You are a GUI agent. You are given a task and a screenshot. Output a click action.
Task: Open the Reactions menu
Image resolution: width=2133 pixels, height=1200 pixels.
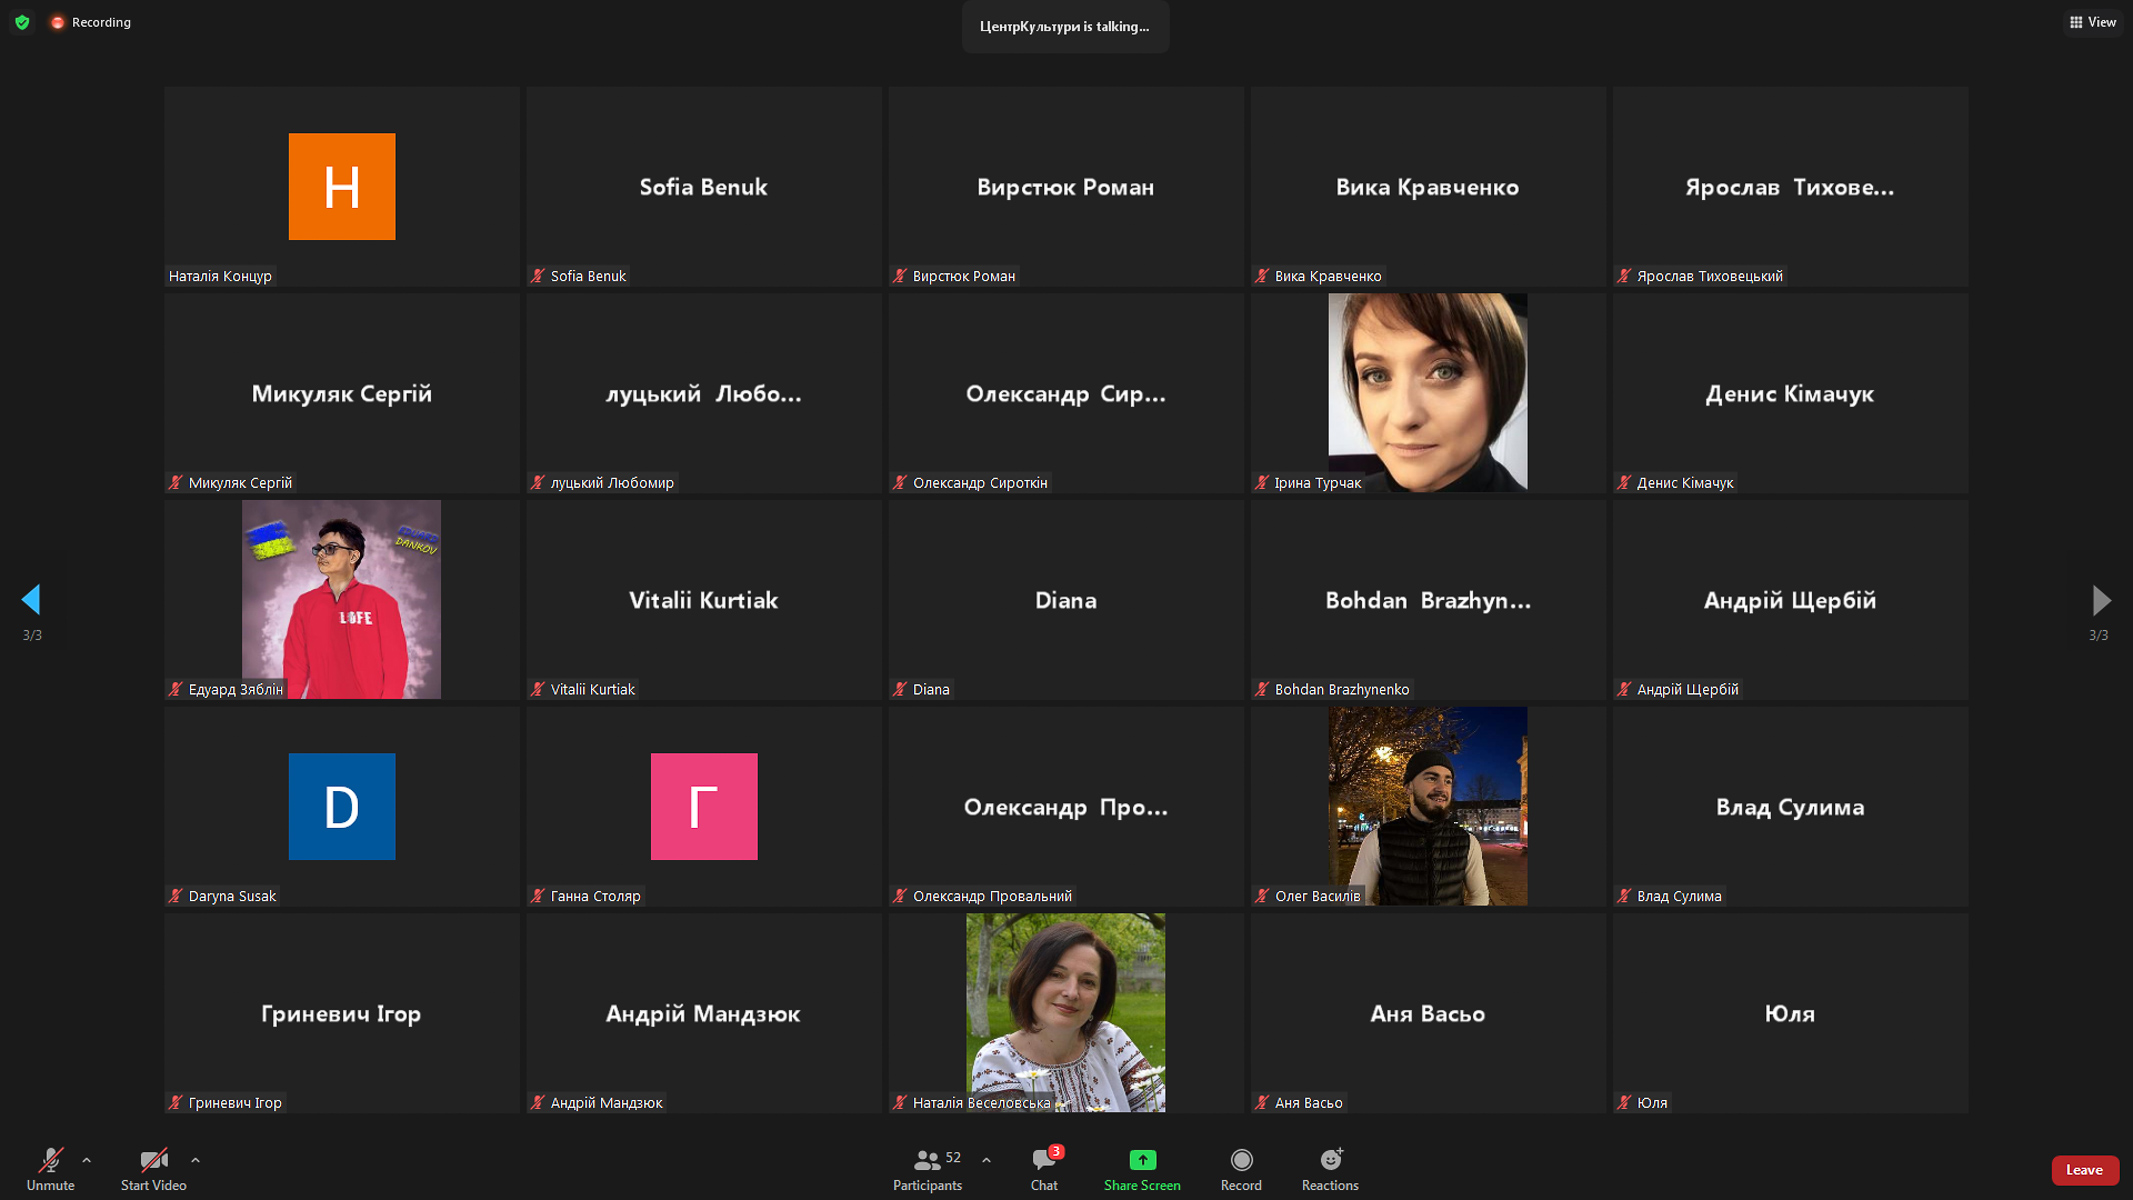point(1330,1168)
